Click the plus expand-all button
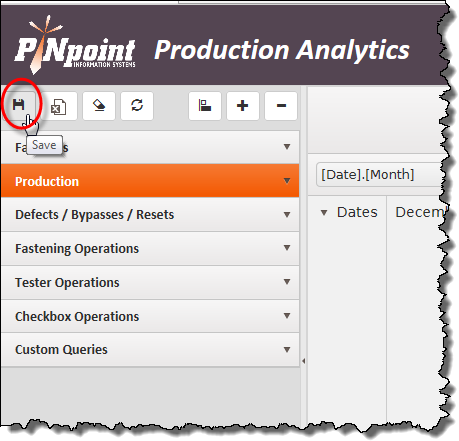Image resolution: width=459 pixels, height=441 pixels. [x=243, y=106]
